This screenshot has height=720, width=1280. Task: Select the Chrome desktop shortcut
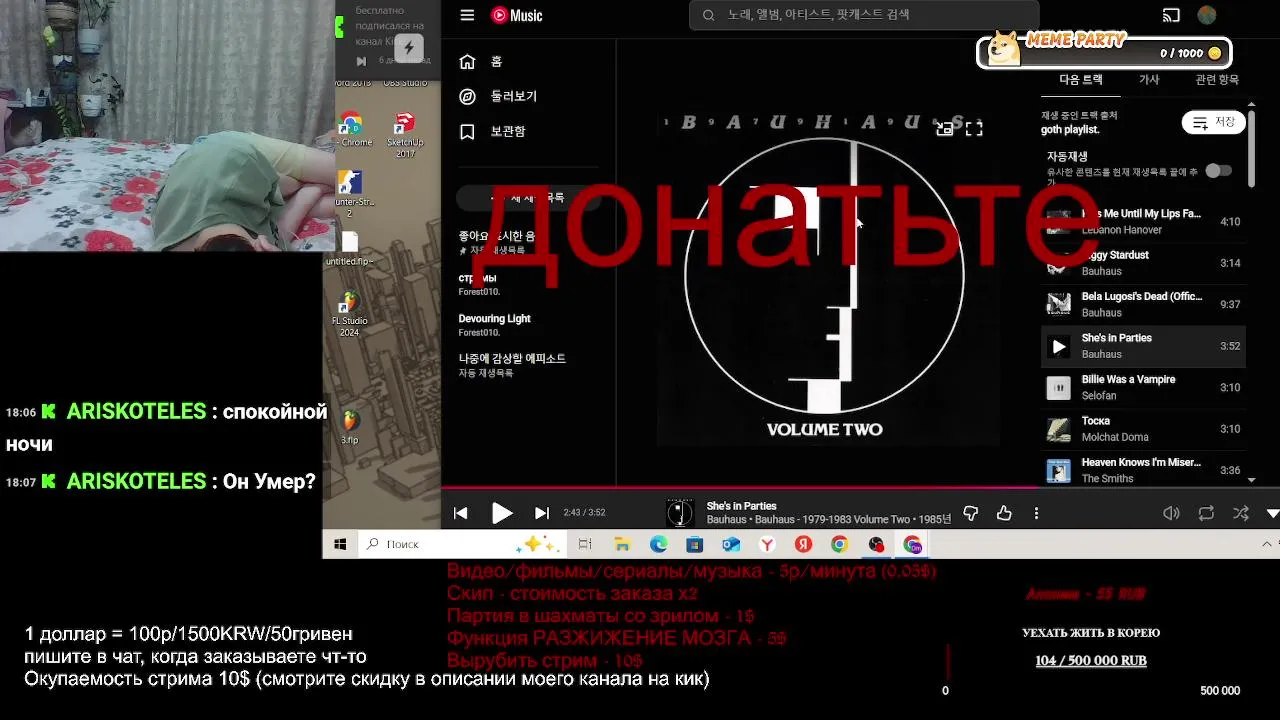pos(352,130)
